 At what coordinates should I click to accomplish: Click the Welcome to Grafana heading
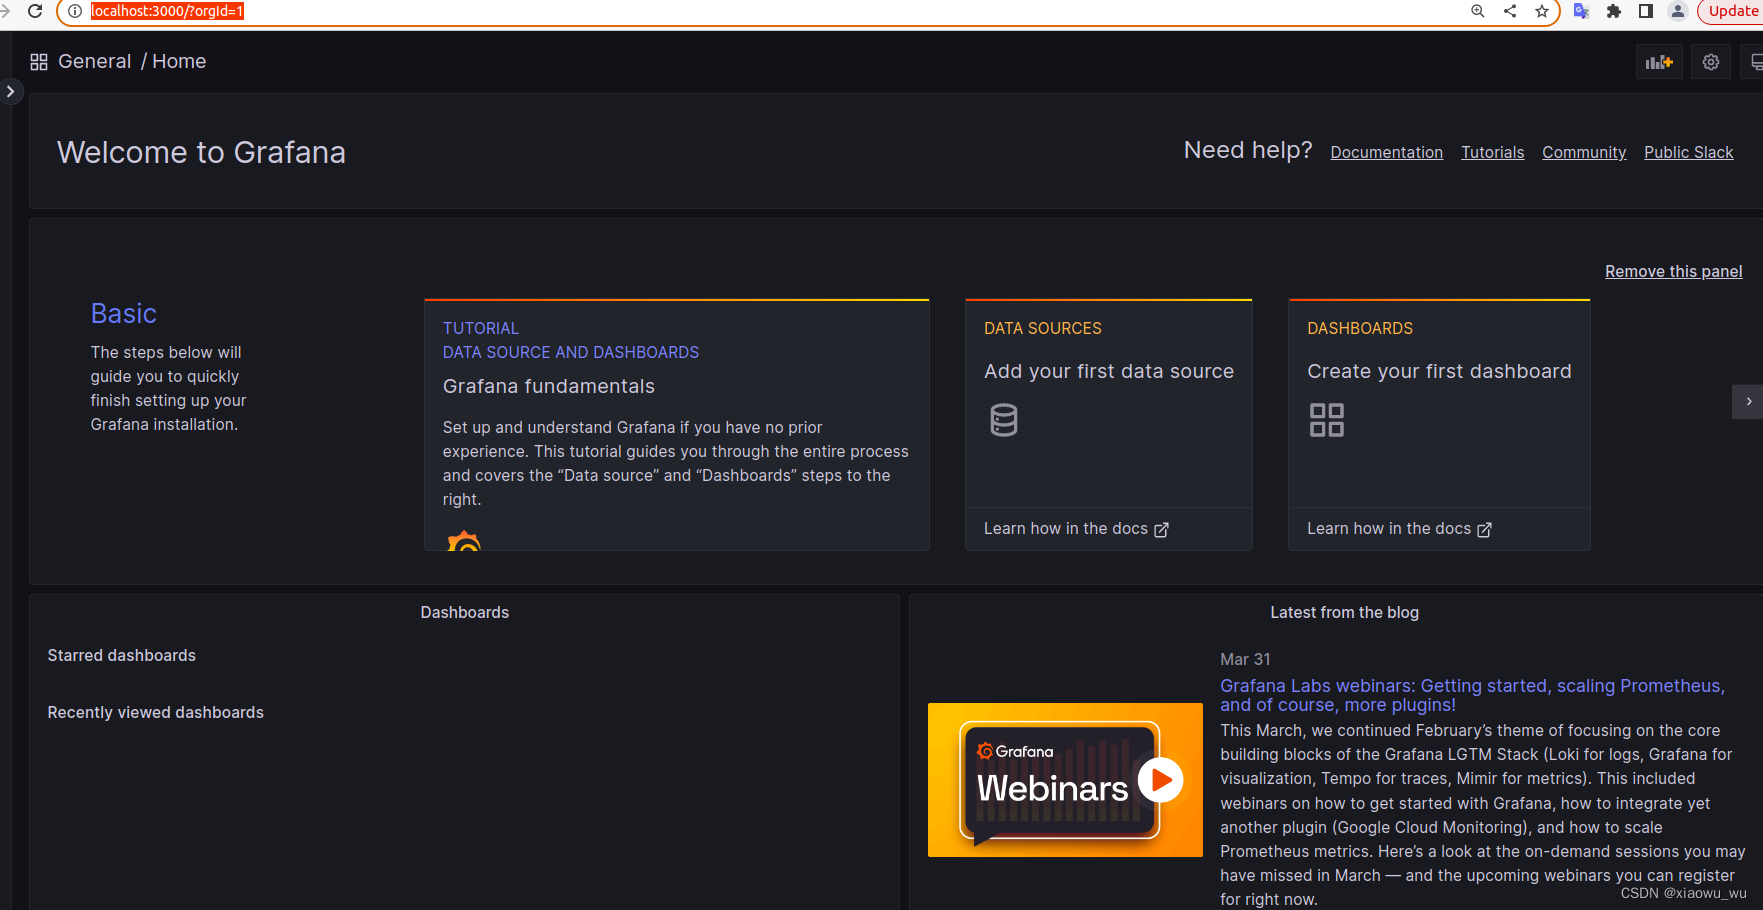[x=201, y=152]
